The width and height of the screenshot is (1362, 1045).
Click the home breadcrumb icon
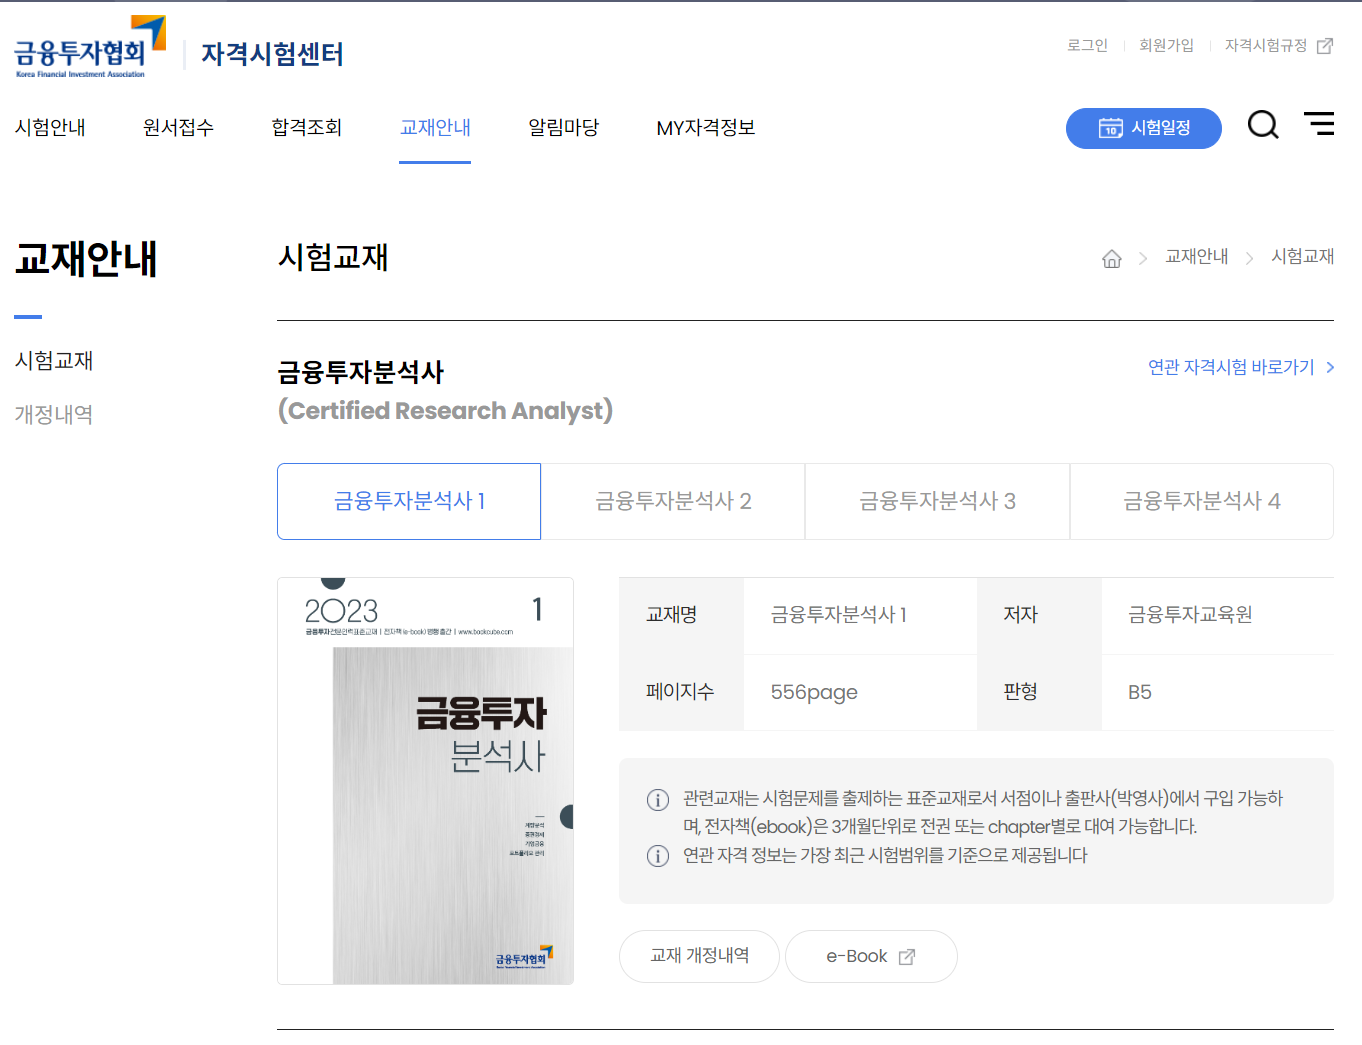(1112, 259)
